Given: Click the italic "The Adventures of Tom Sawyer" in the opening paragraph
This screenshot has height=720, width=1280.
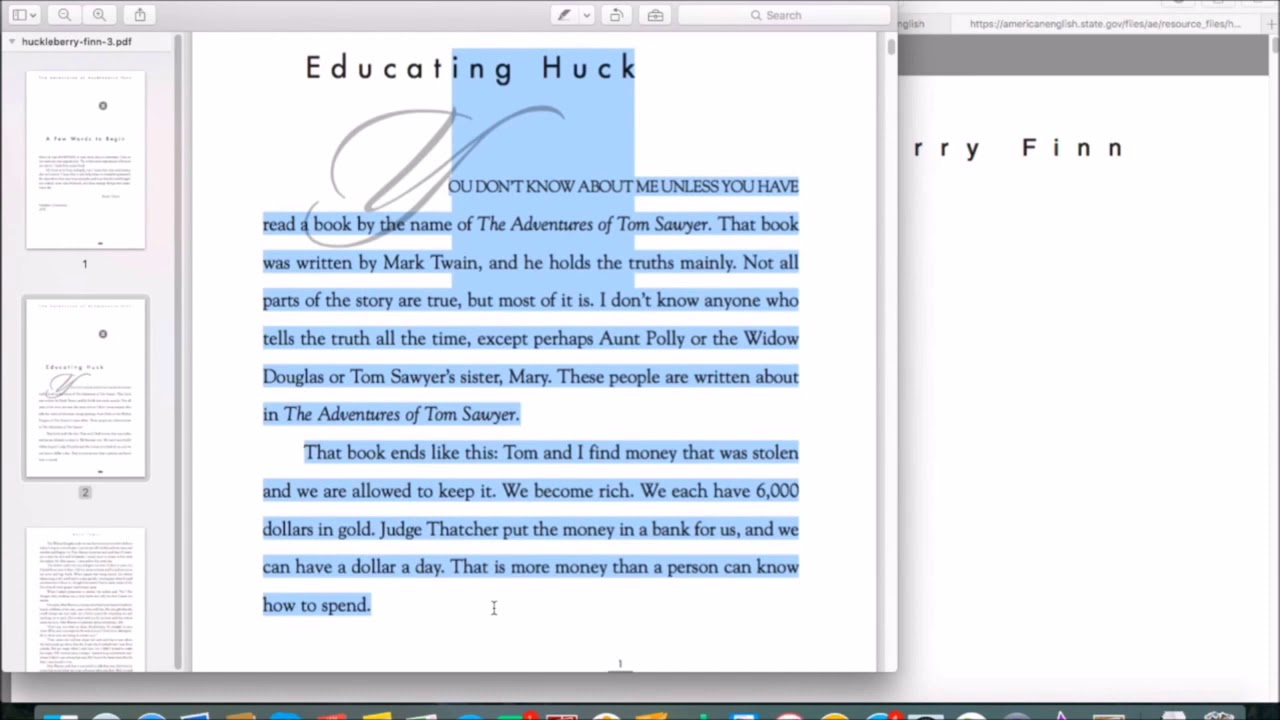Looking at the screenshot, I should (x=592, y=224).
